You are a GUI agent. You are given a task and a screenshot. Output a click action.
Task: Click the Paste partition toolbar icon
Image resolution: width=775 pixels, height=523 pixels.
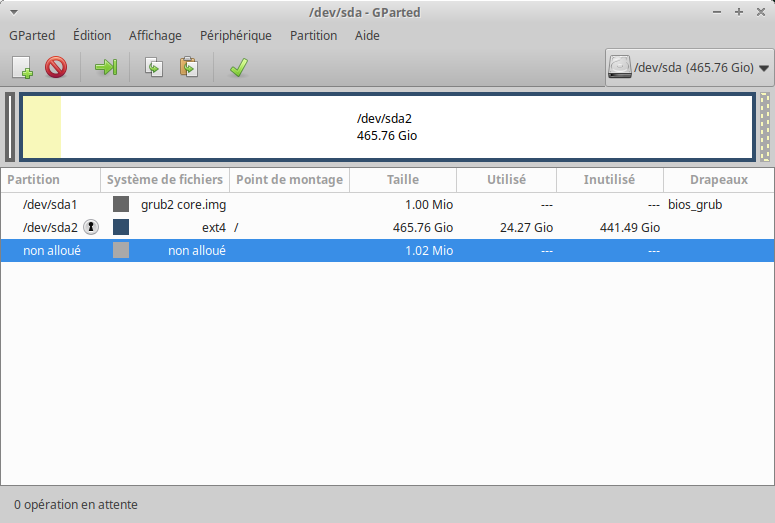click(x=189, y=67)
